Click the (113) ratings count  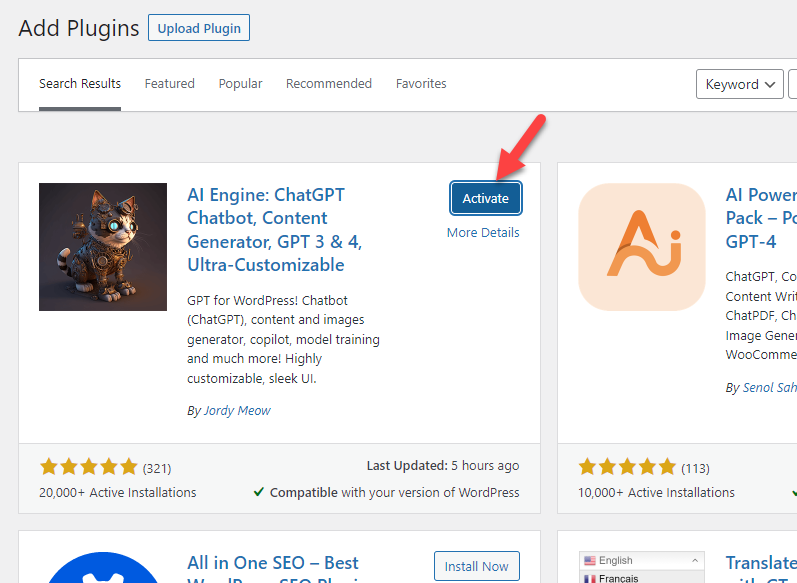[x=695, y=468]
